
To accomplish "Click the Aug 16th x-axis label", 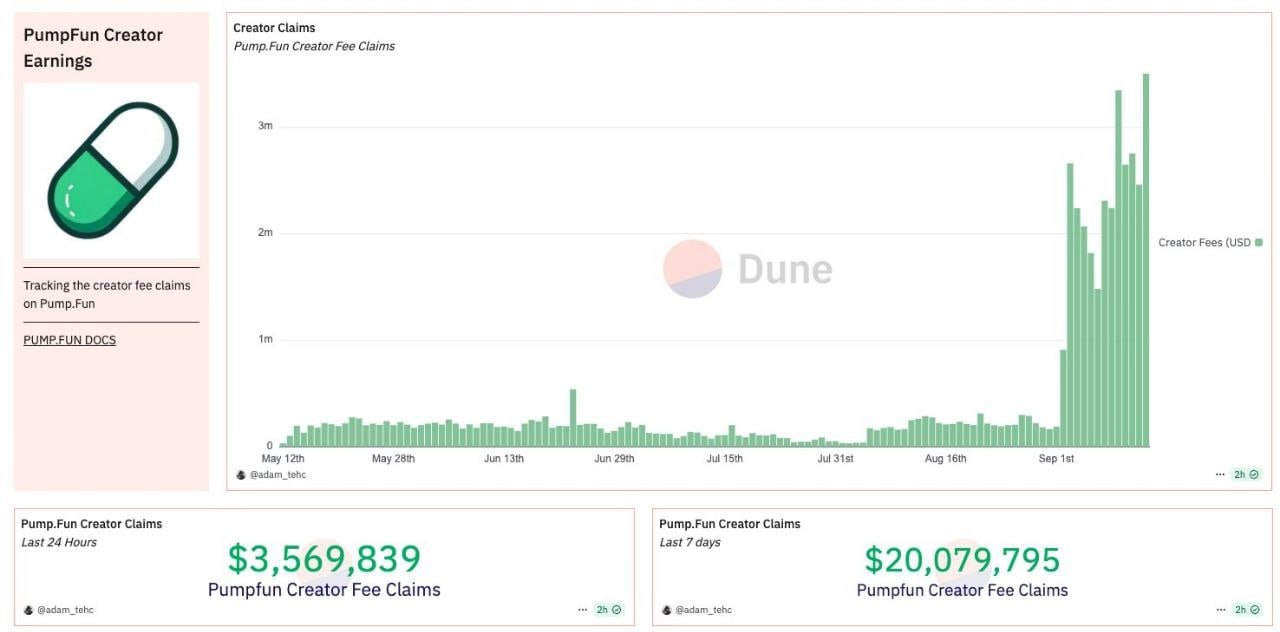I will tap(946, 459).
